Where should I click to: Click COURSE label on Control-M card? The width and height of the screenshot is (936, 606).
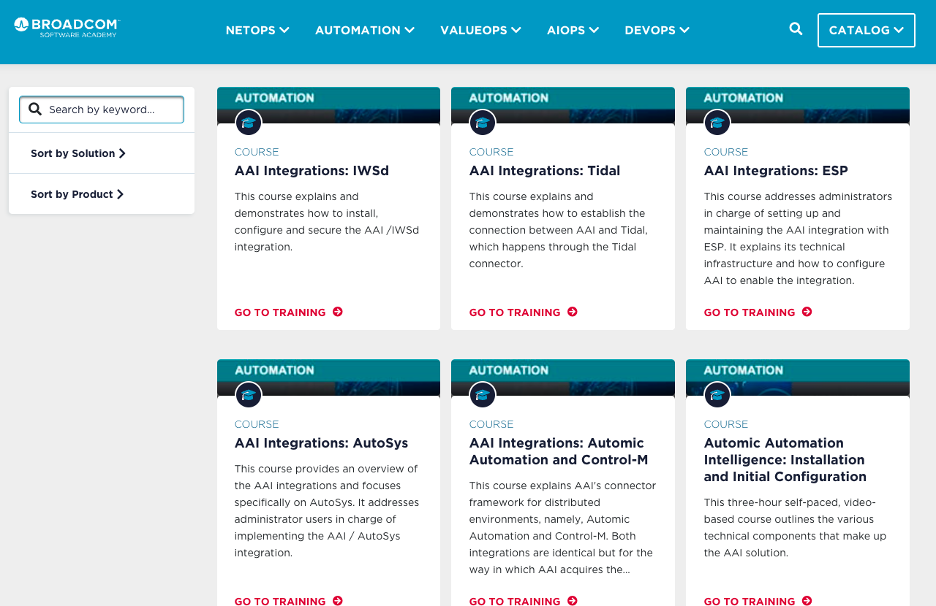pyautogui.click(x=491, y=424)
